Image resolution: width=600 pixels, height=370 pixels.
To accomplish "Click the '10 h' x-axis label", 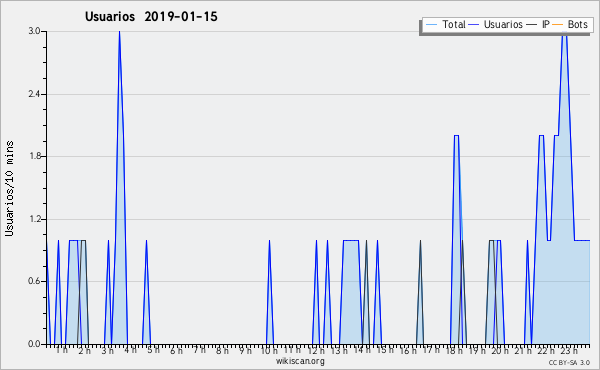I will click(x=269, y=350).
